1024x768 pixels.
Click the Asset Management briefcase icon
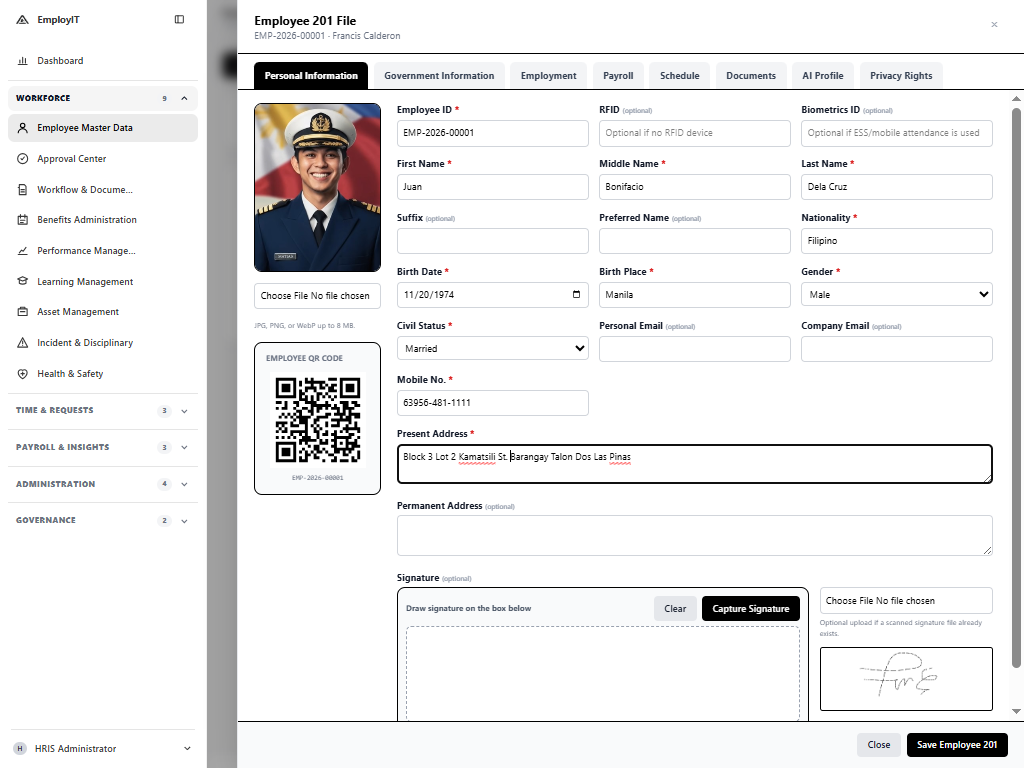coord(22,312)
